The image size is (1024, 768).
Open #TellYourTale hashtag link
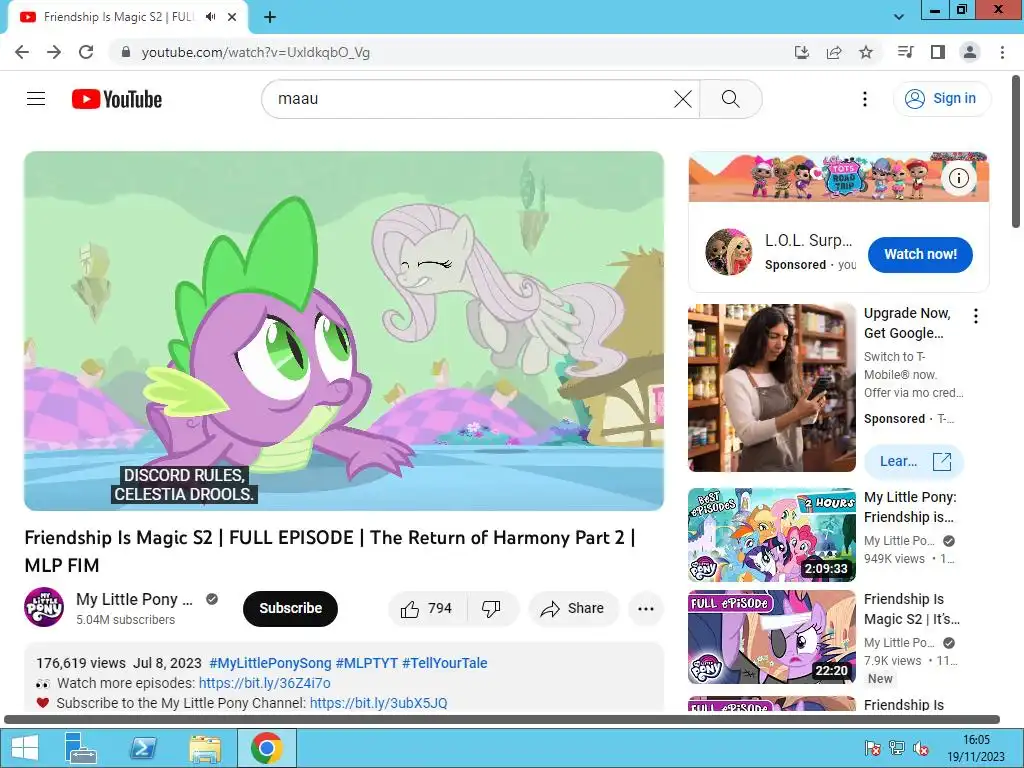tap(445, 664)
